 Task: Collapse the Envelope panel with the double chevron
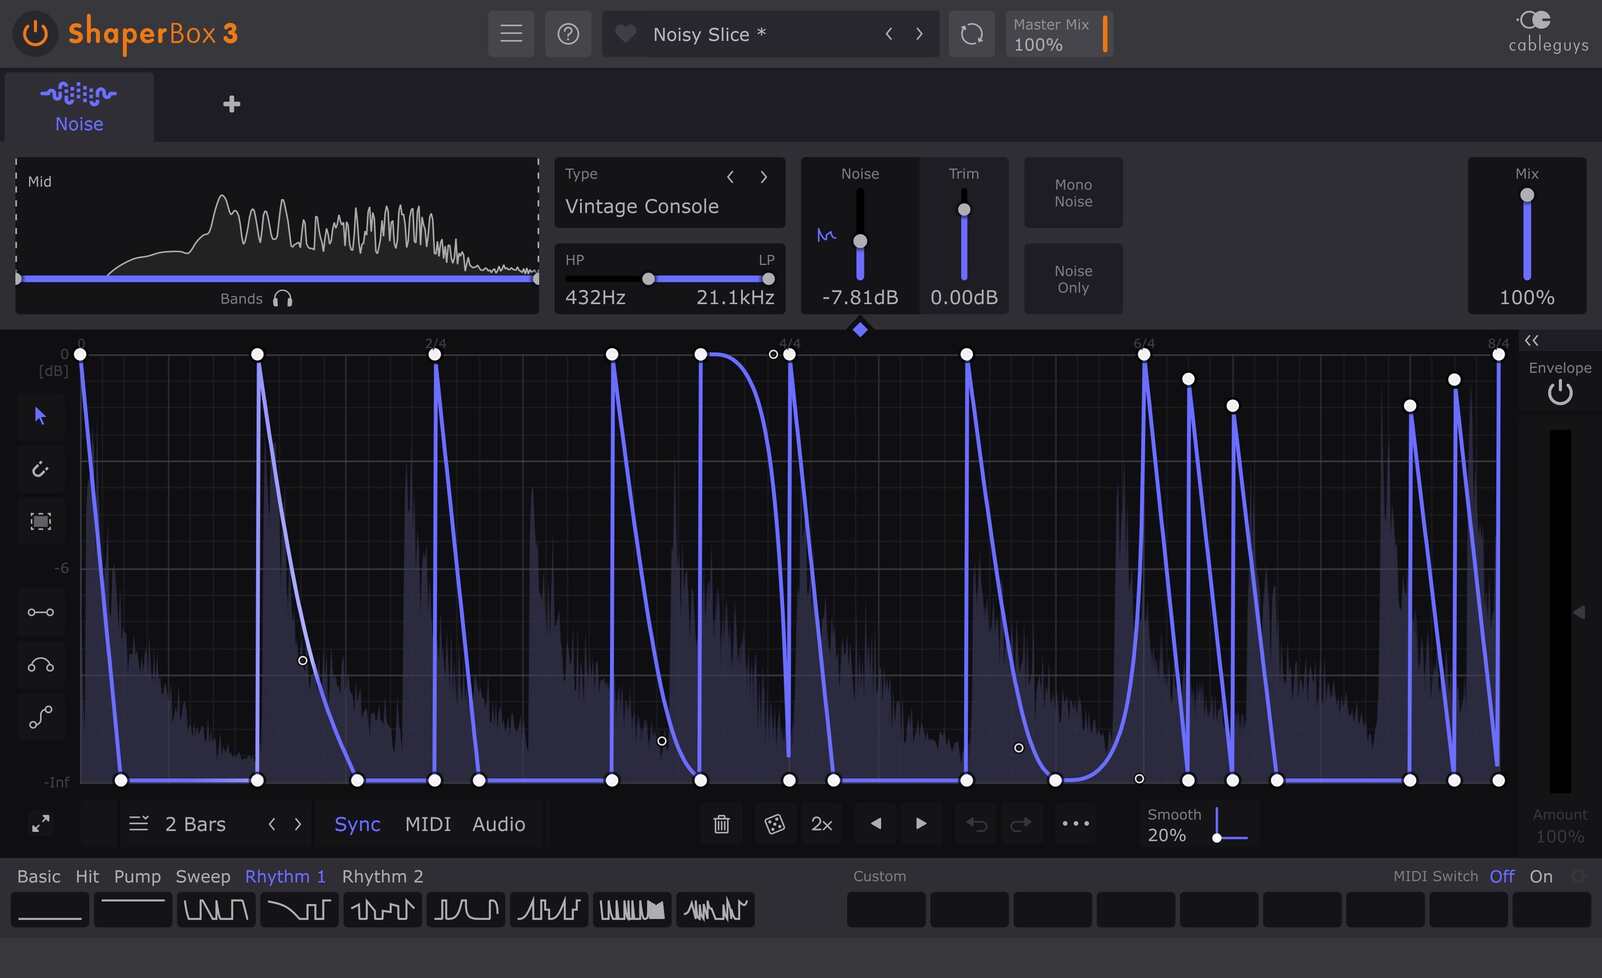pyautogui.click(x=1531, y=340)
